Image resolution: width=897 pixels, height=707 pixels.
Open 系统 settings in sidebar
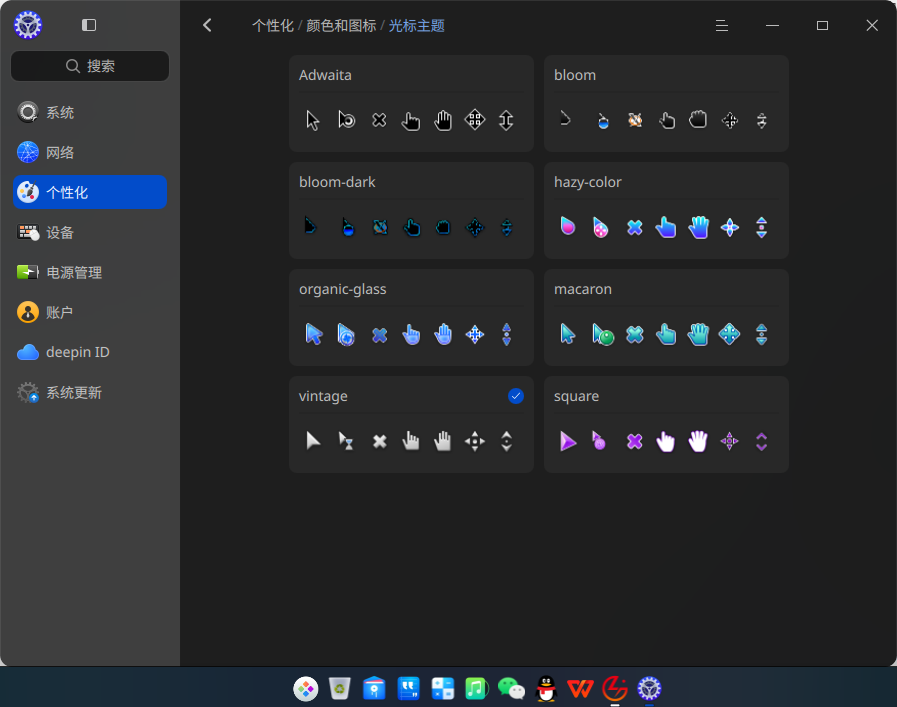coord(90,113)
